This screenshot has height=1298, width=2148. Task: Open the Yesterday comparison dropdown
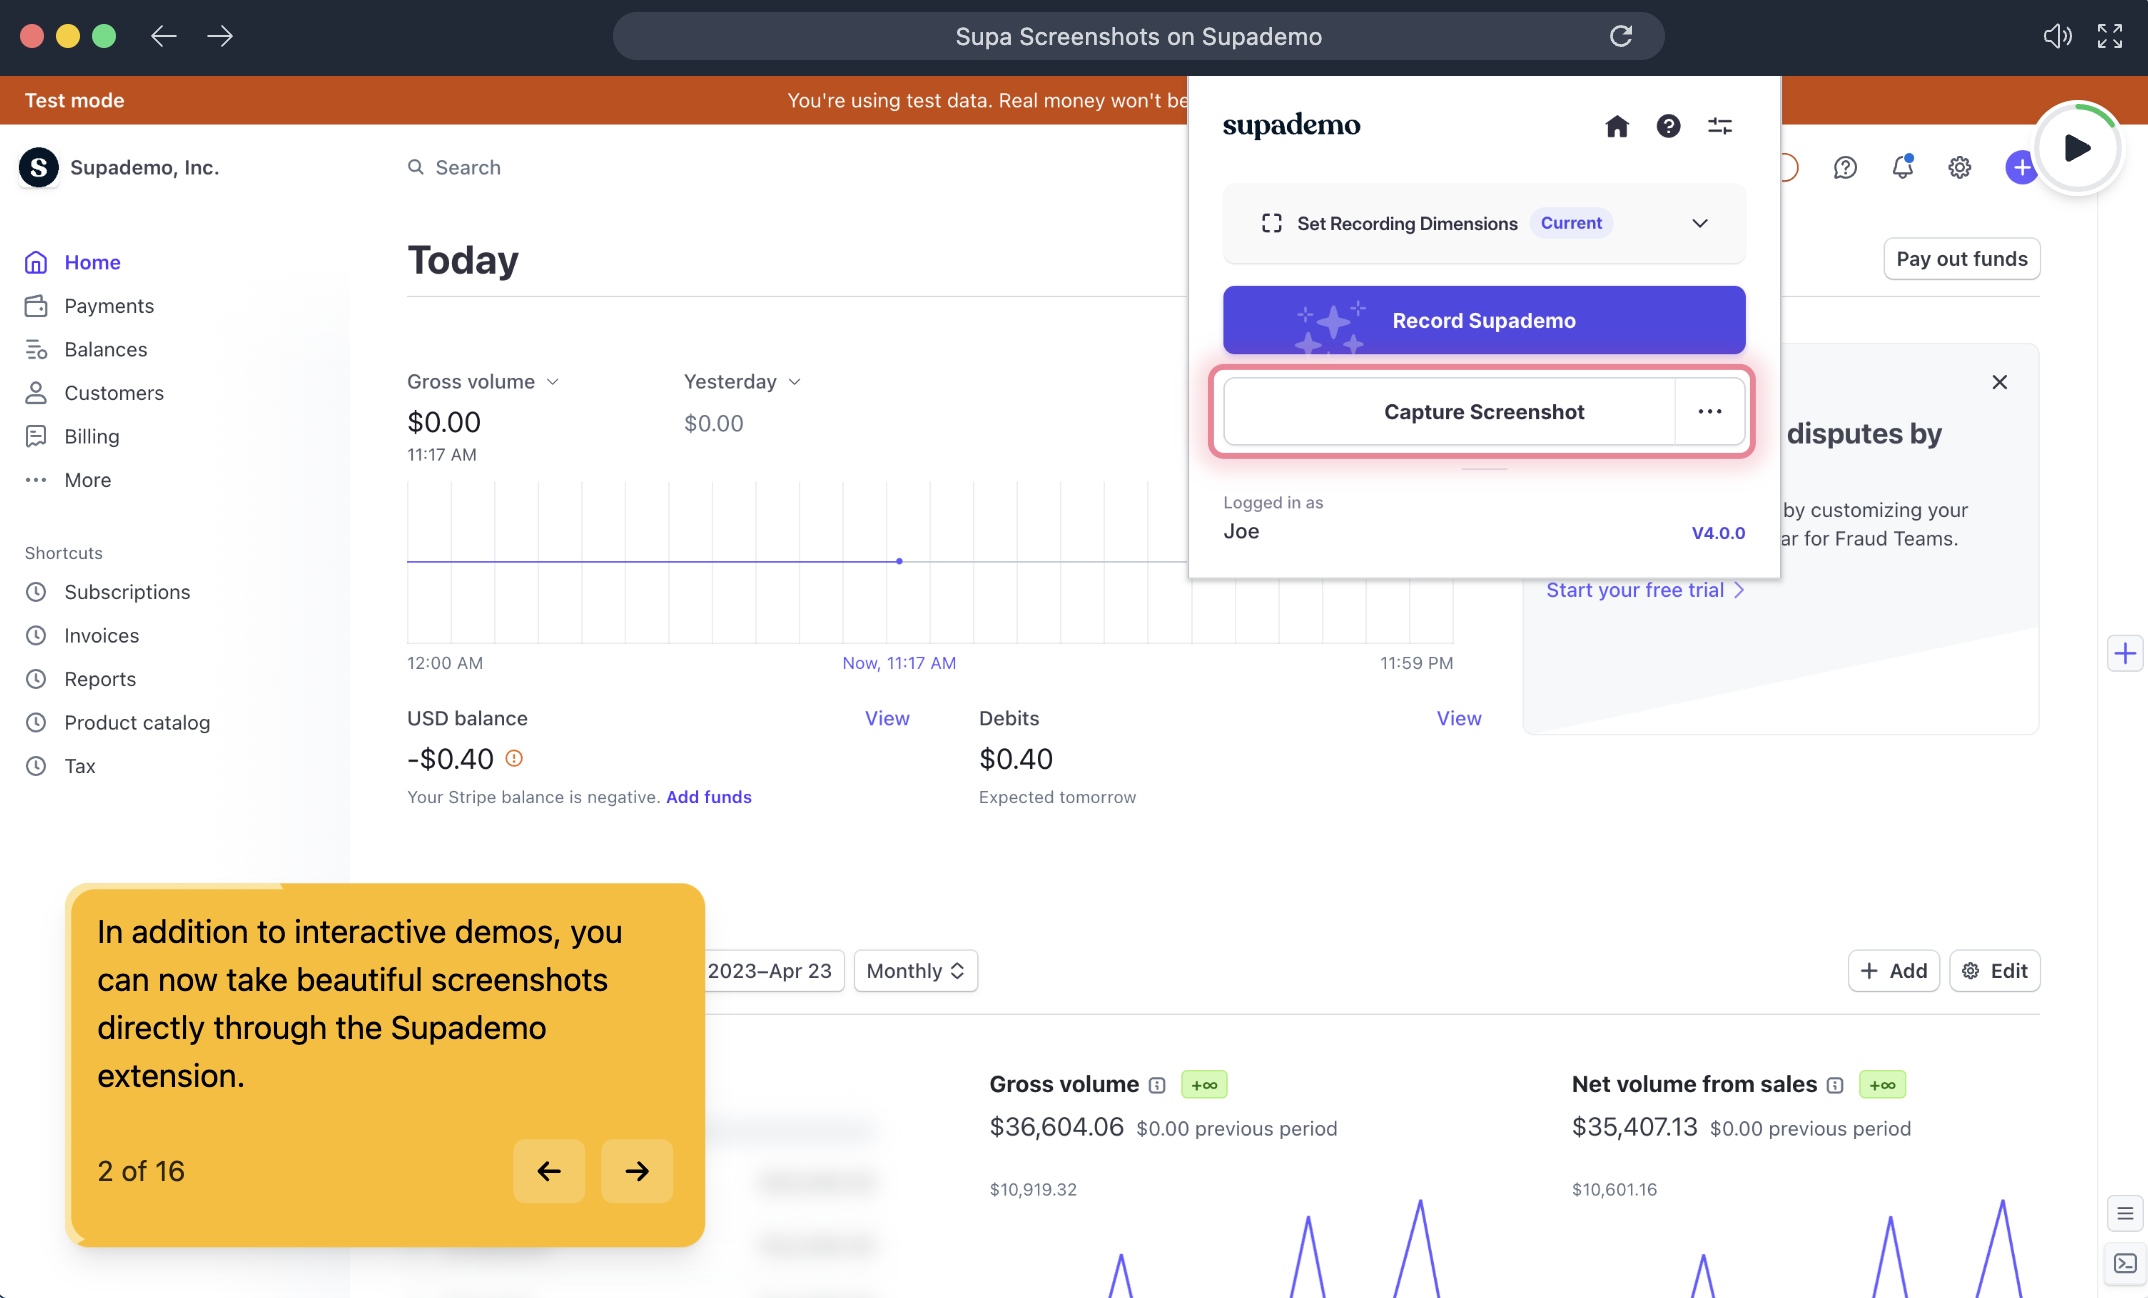(x=742, y=382)
